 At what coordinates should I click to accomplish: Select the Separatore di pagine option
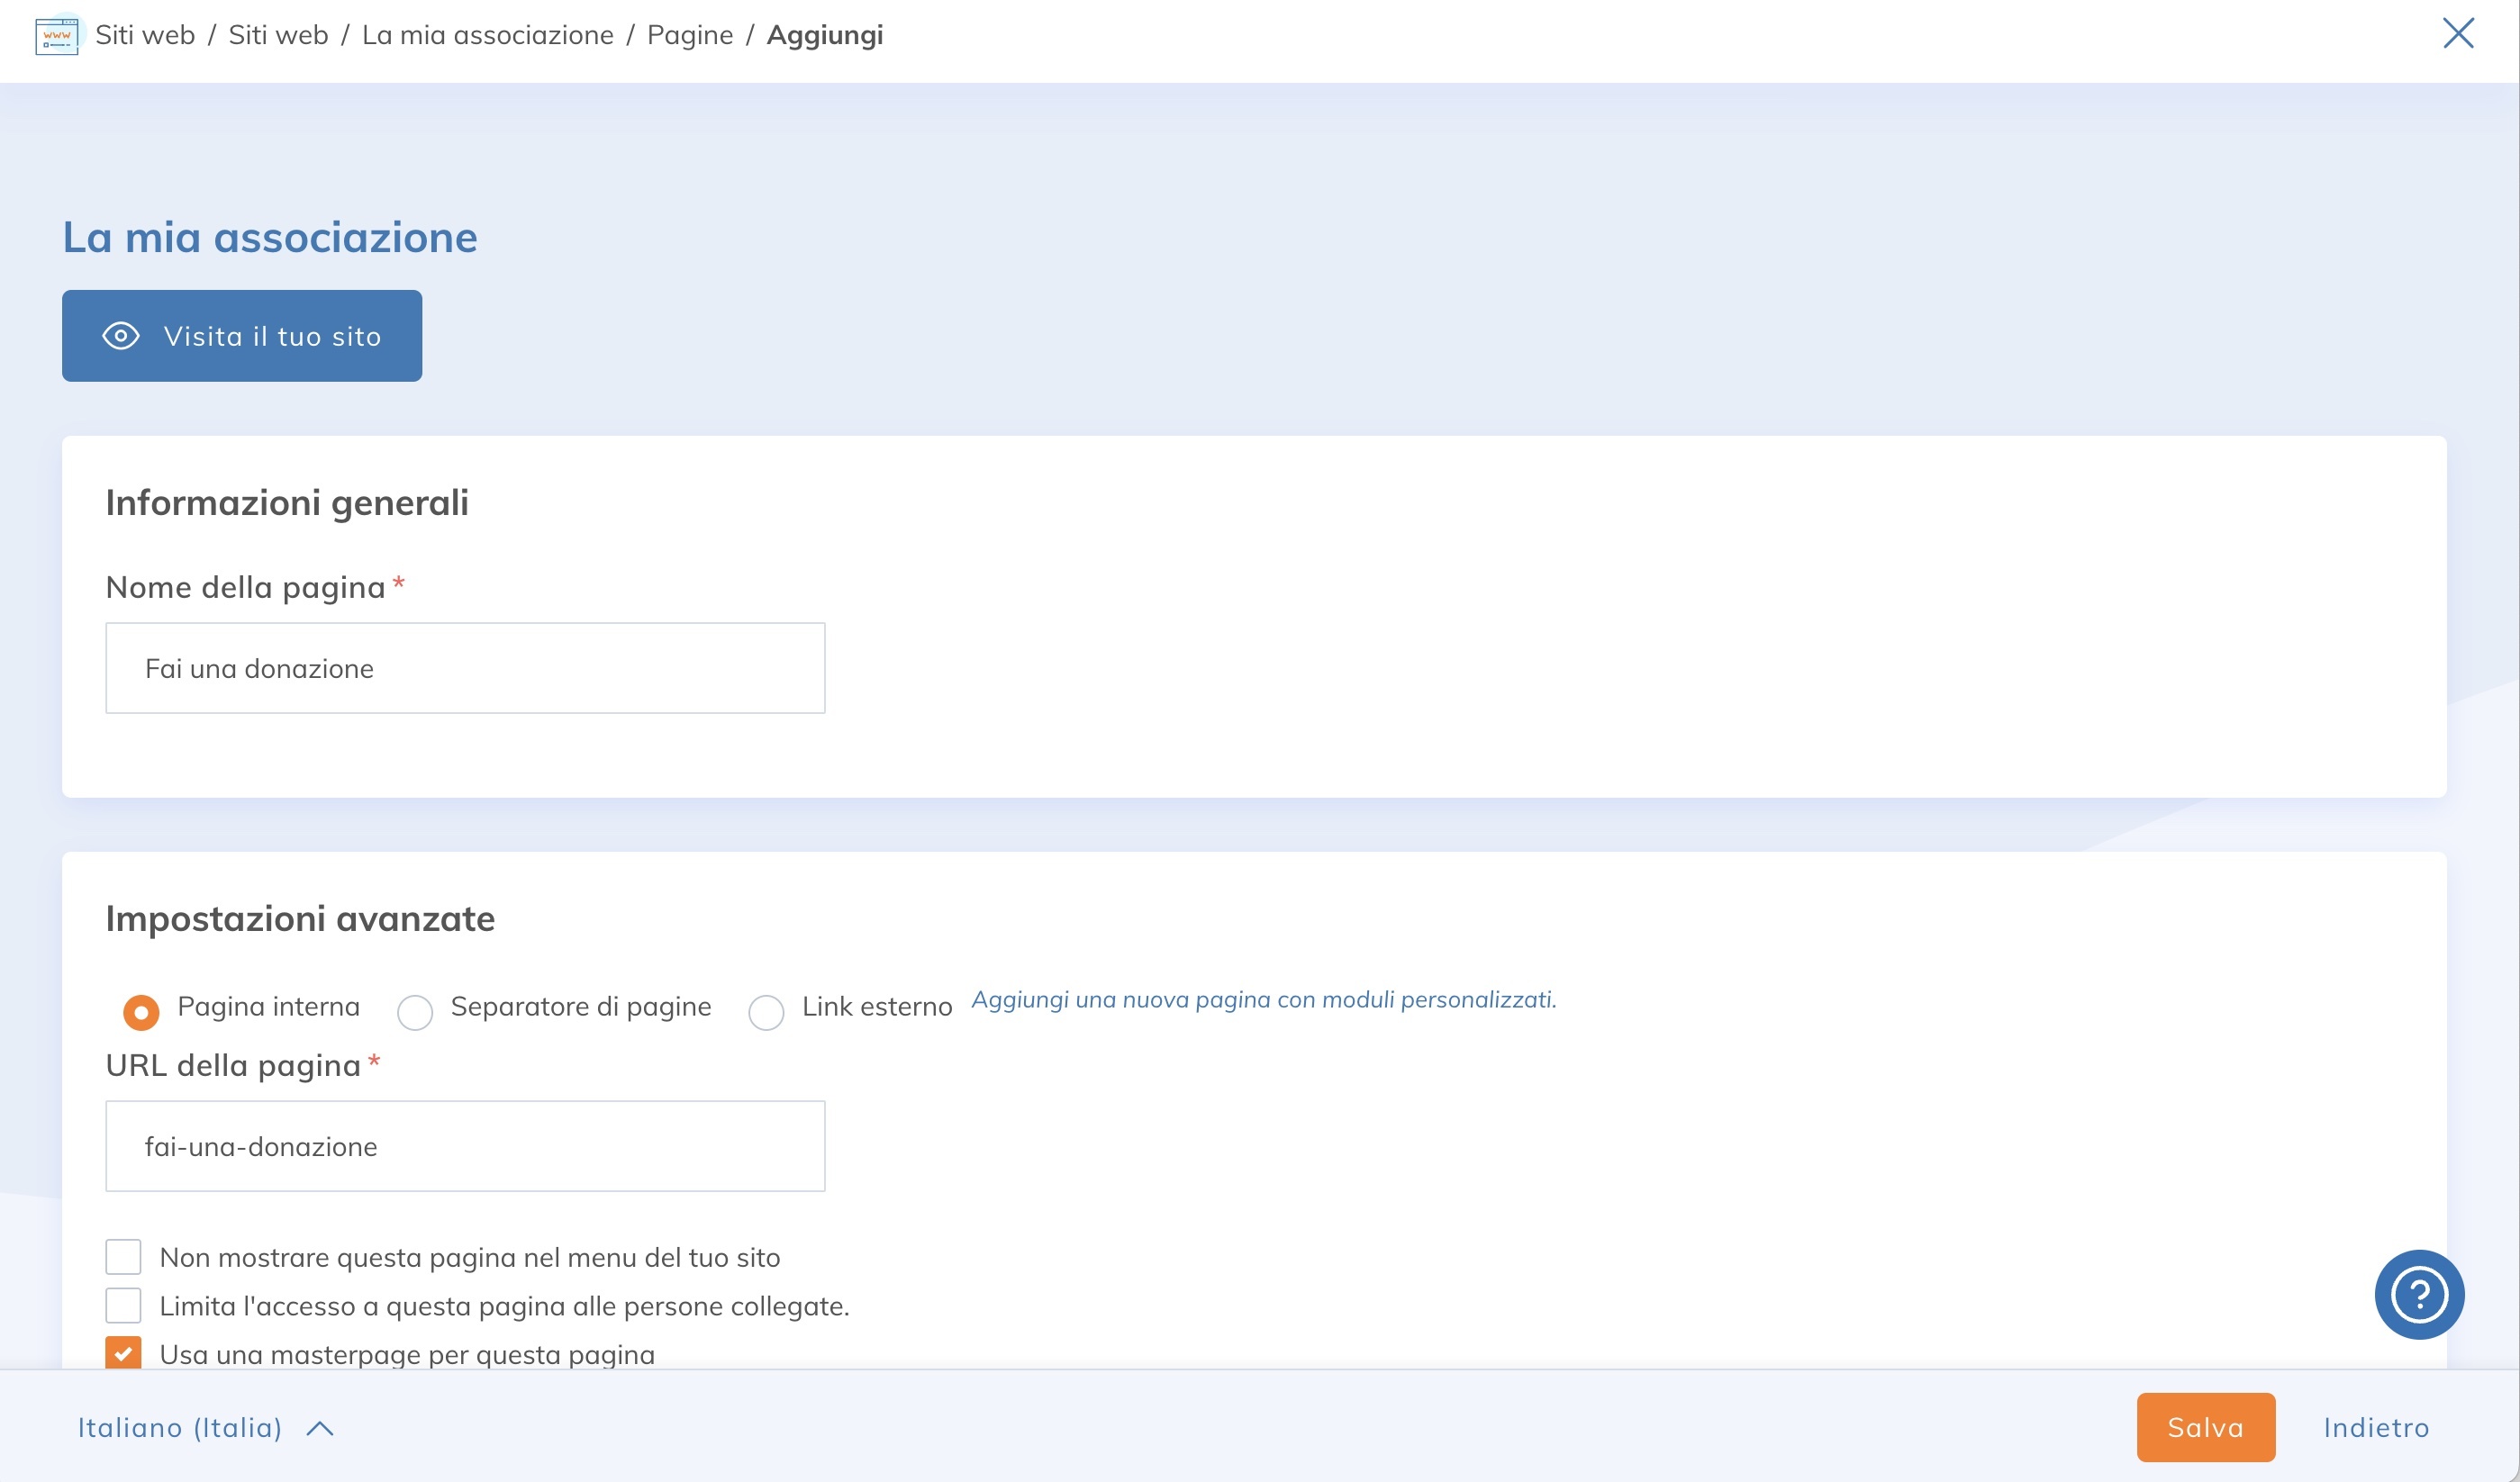point(415,1012)
